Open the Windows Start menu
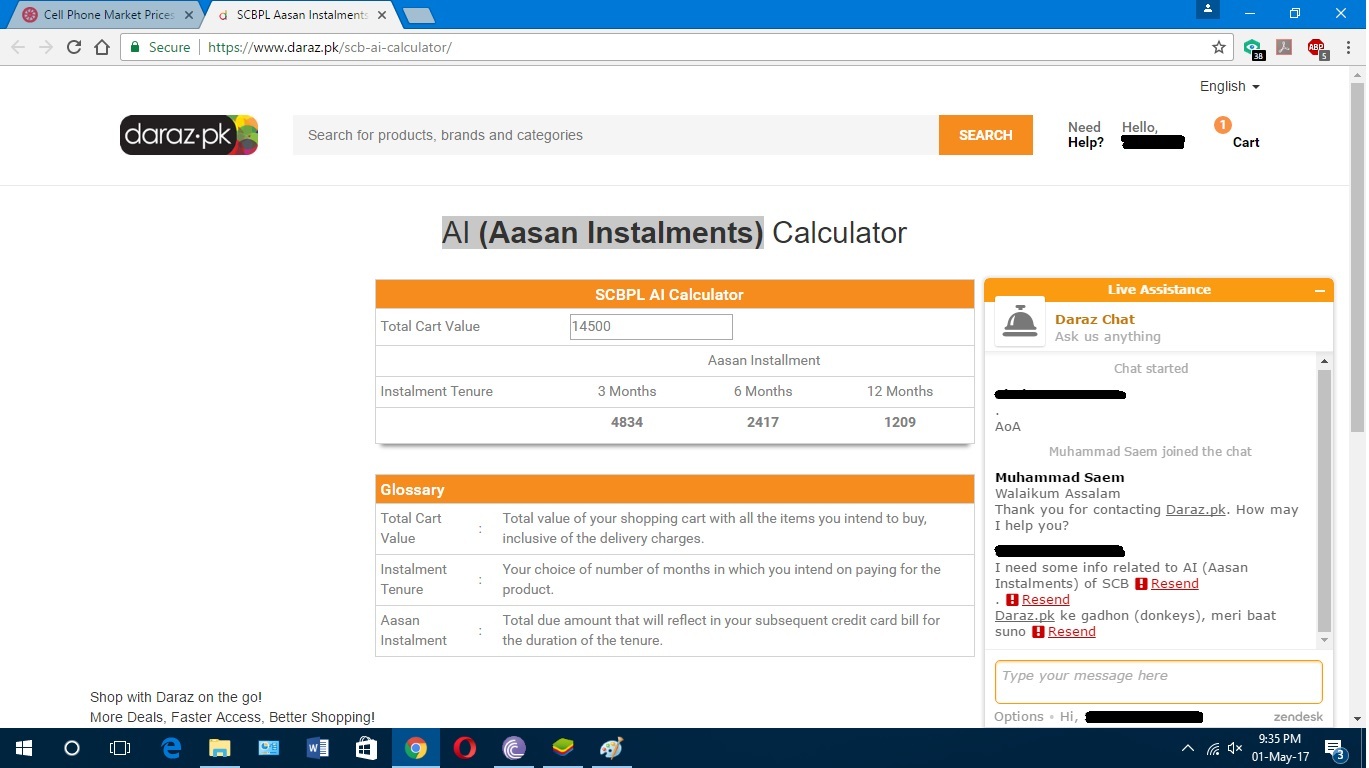The image size is (1369, 768). [x=24, y=748]
